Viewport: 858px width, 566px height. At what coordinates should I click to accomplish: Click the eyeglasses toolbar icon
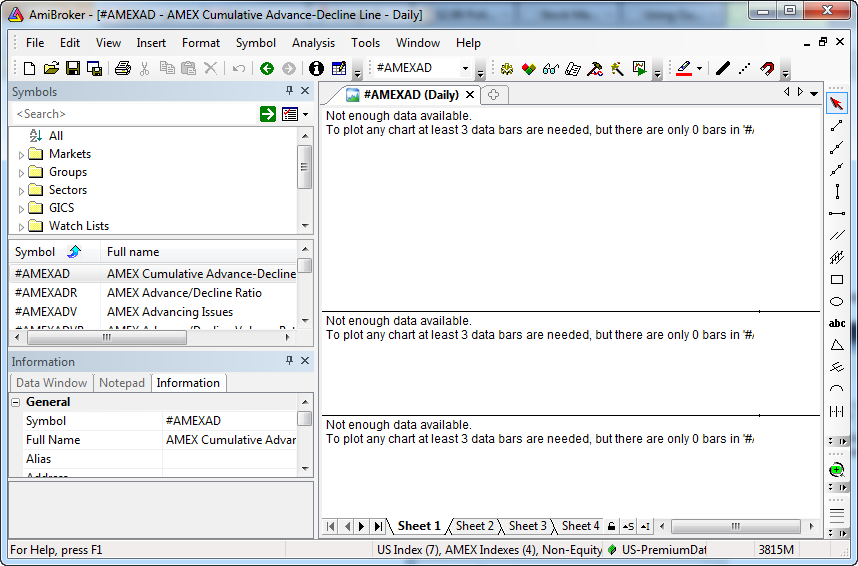550,69
